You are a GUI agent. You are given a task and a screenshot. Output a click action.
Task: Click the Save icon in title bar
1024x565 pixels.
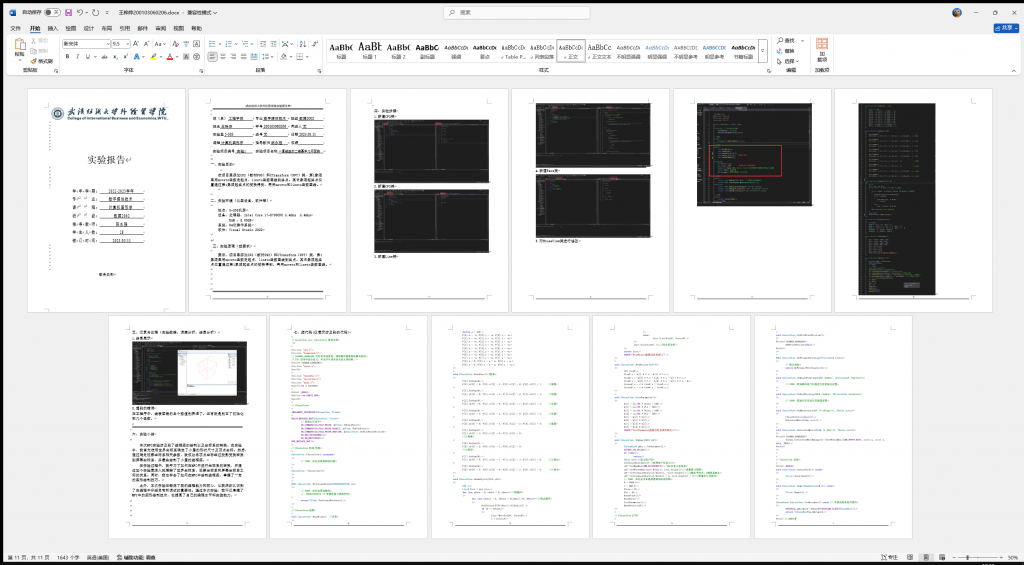(68, 12)
